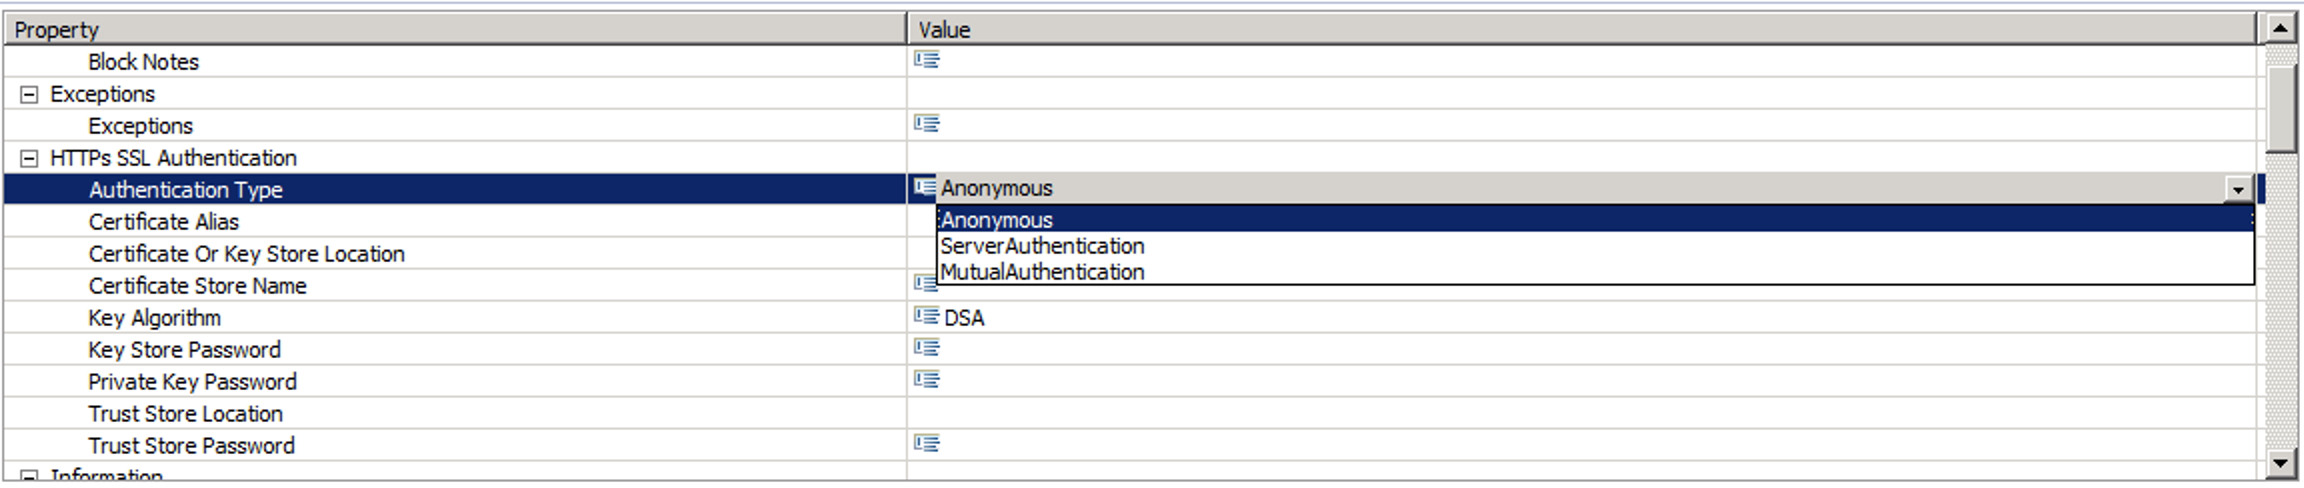Collapse the HTTPs SSL Authentication group

[x=30, y=159]
